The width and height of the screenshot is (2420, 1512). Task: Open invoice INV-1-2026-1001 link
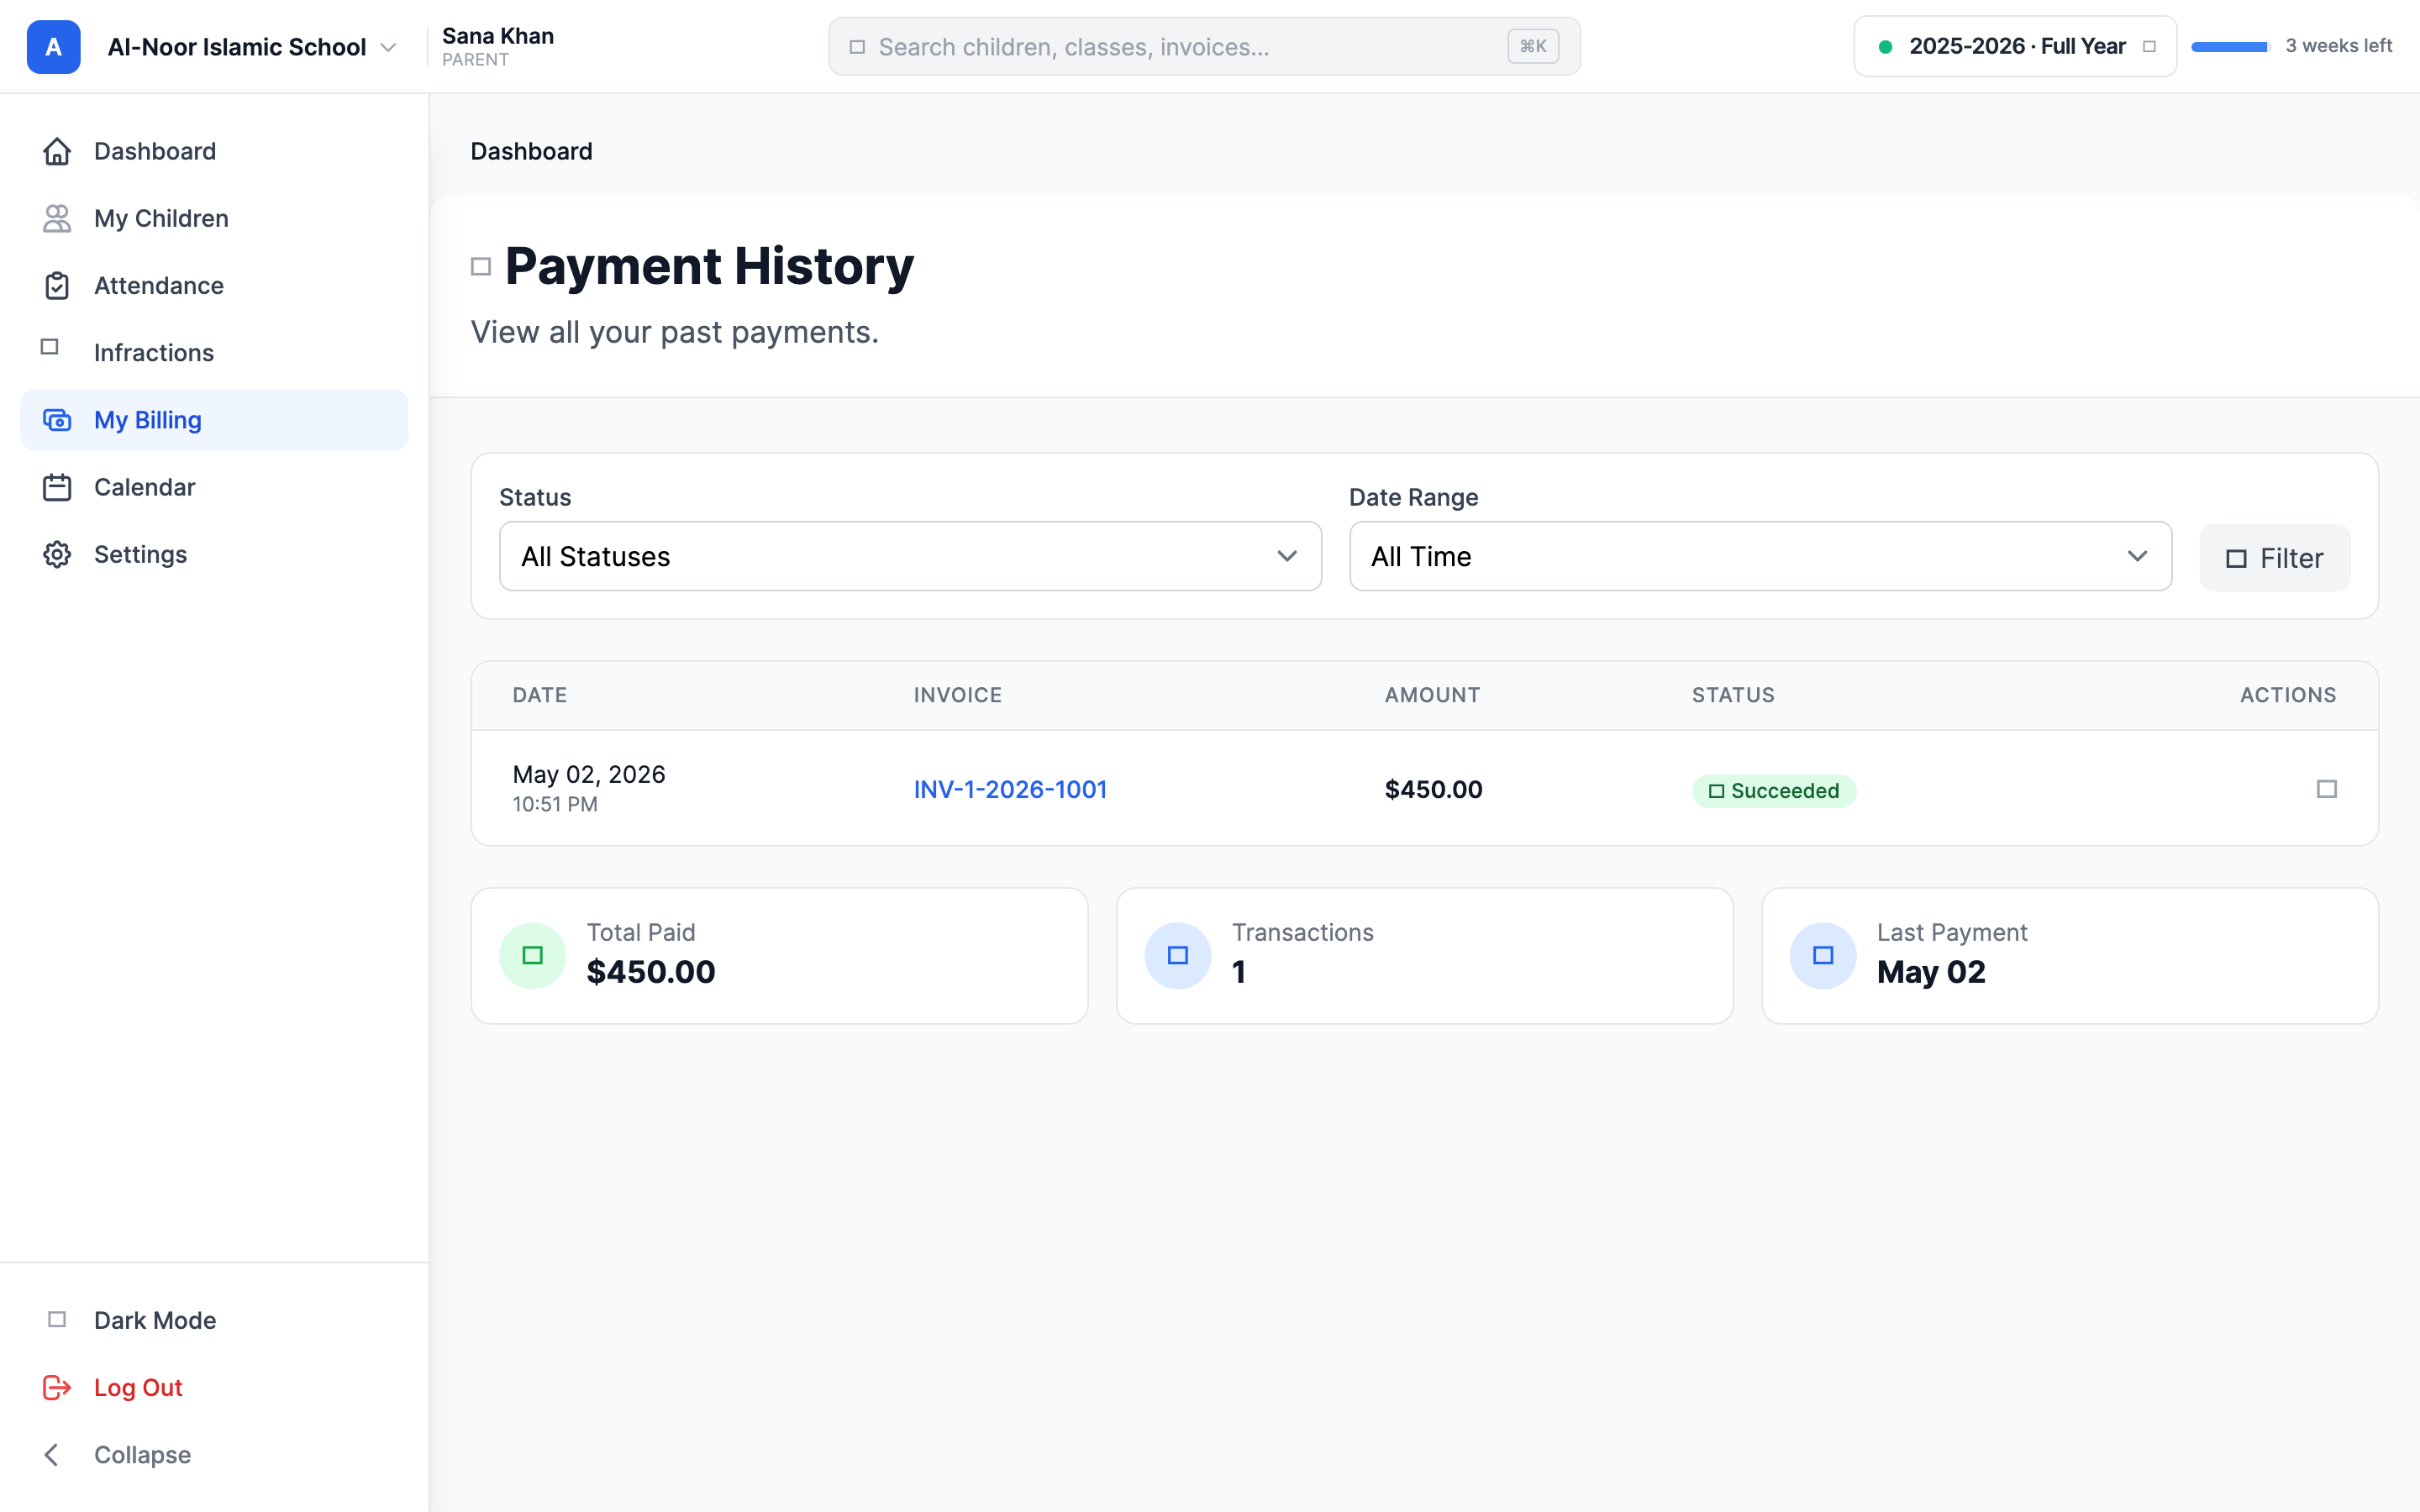(x=1010, y=789)
